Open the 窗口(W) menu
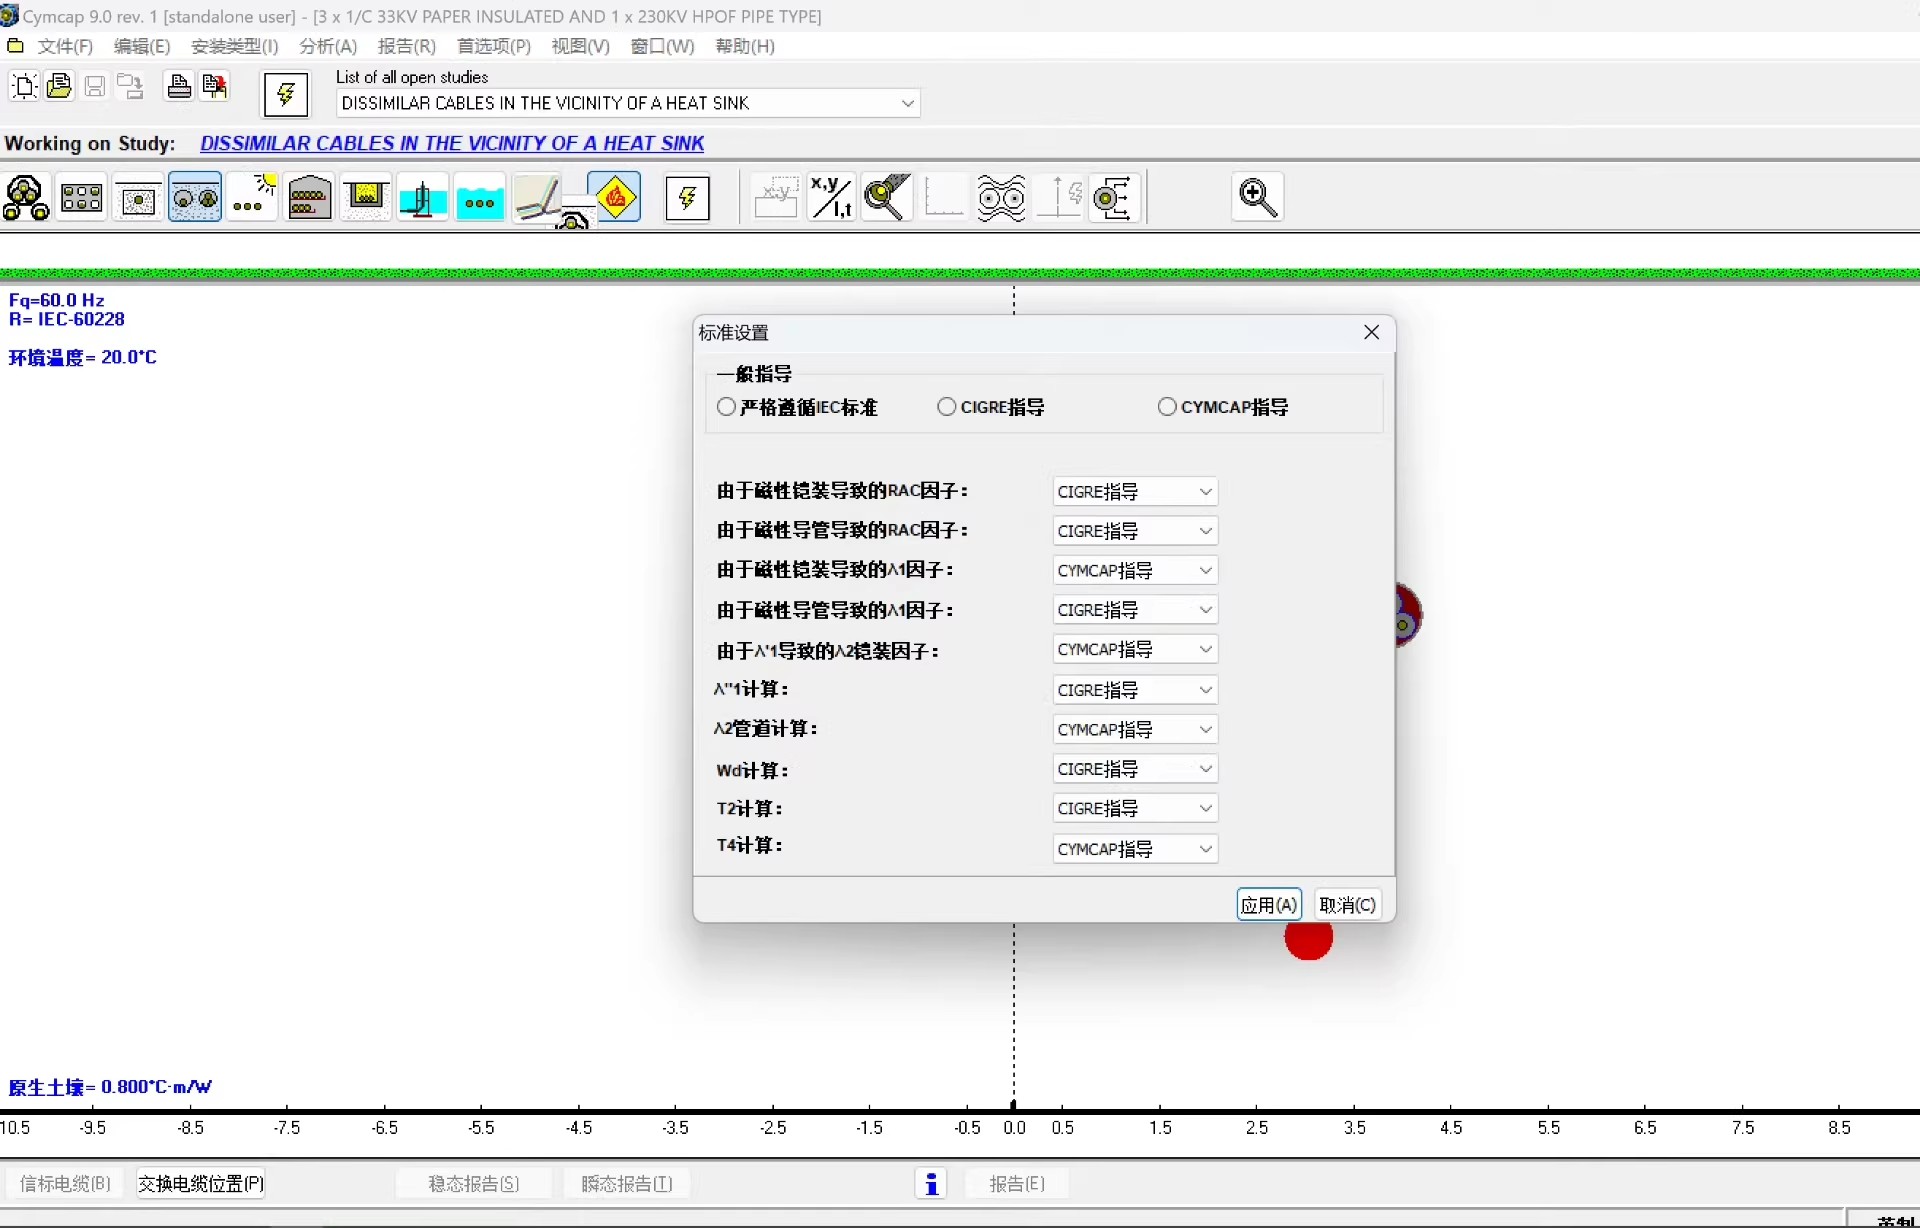This screenshot has width=1920, height=1228. [x=662, y=46]
